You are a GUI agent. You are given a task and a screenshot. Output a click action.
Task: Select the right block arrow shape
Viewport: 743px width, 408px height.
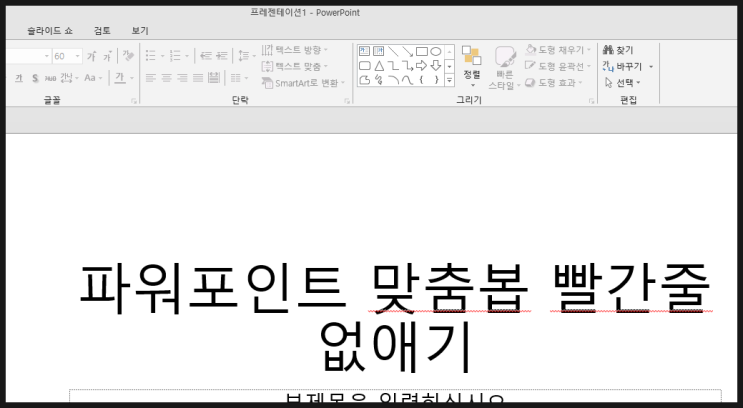point(422,65)
